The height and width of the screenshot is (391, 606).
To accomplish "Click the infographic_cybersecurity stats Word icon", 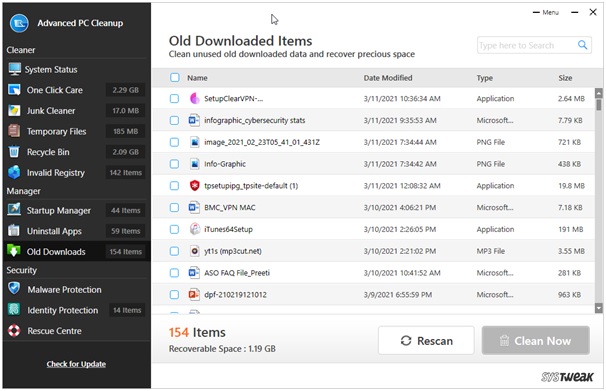I will (194, 120).
